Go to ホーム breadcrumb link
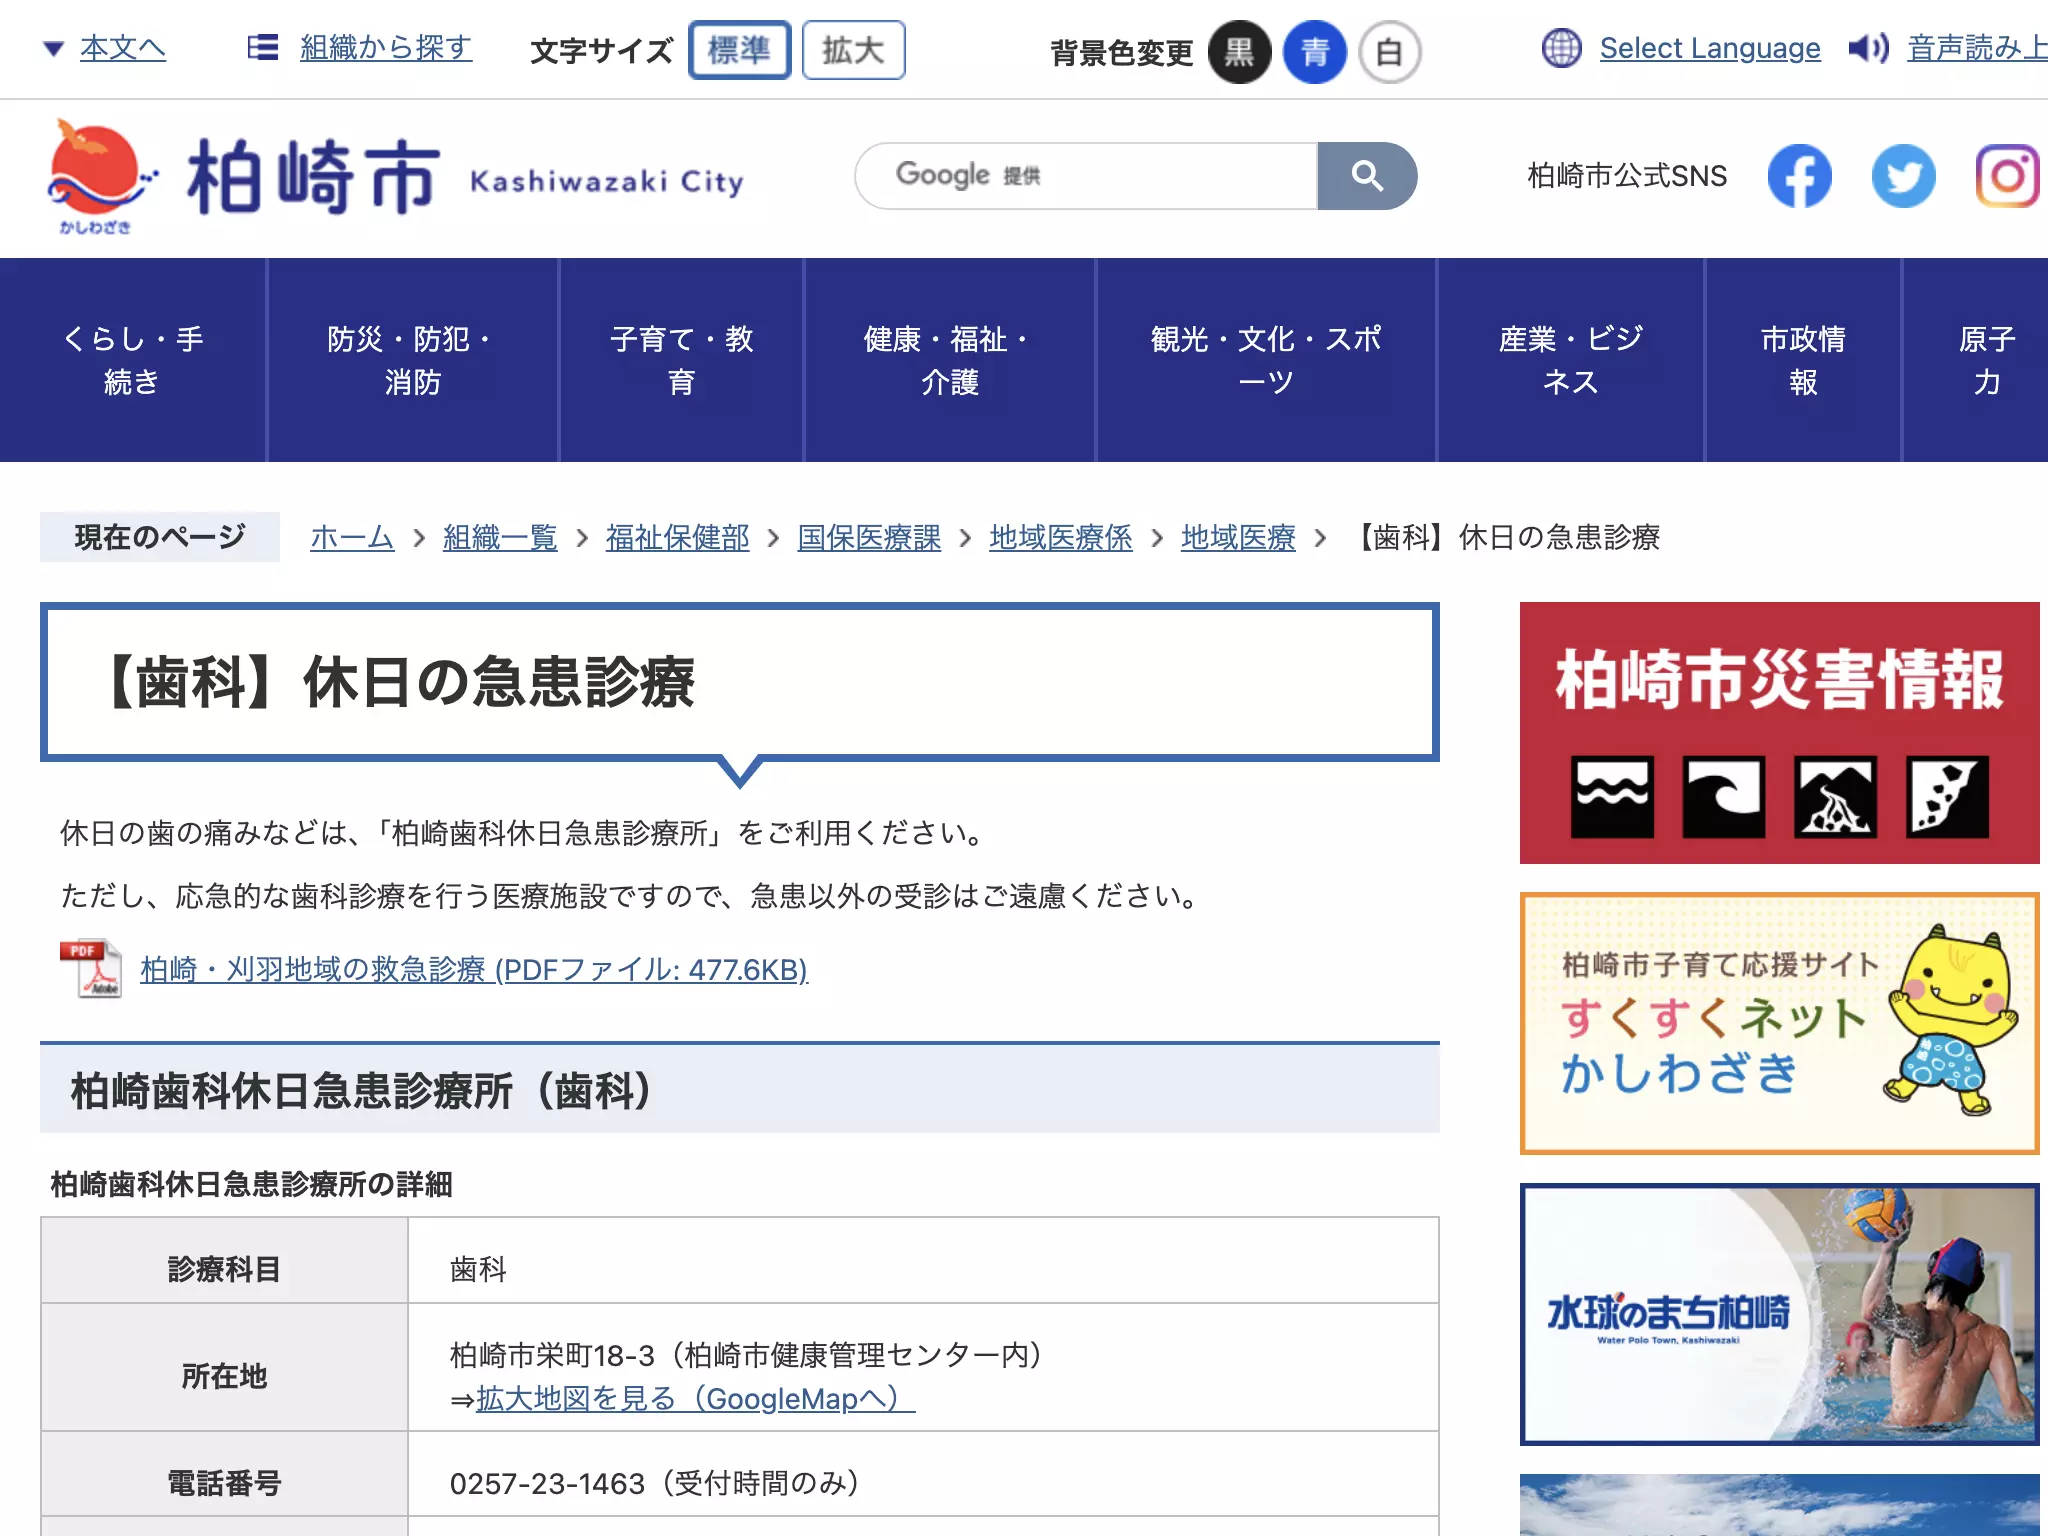This screenshot has height=1536, width=2048. pyautogui.click(x=352, y=537)
